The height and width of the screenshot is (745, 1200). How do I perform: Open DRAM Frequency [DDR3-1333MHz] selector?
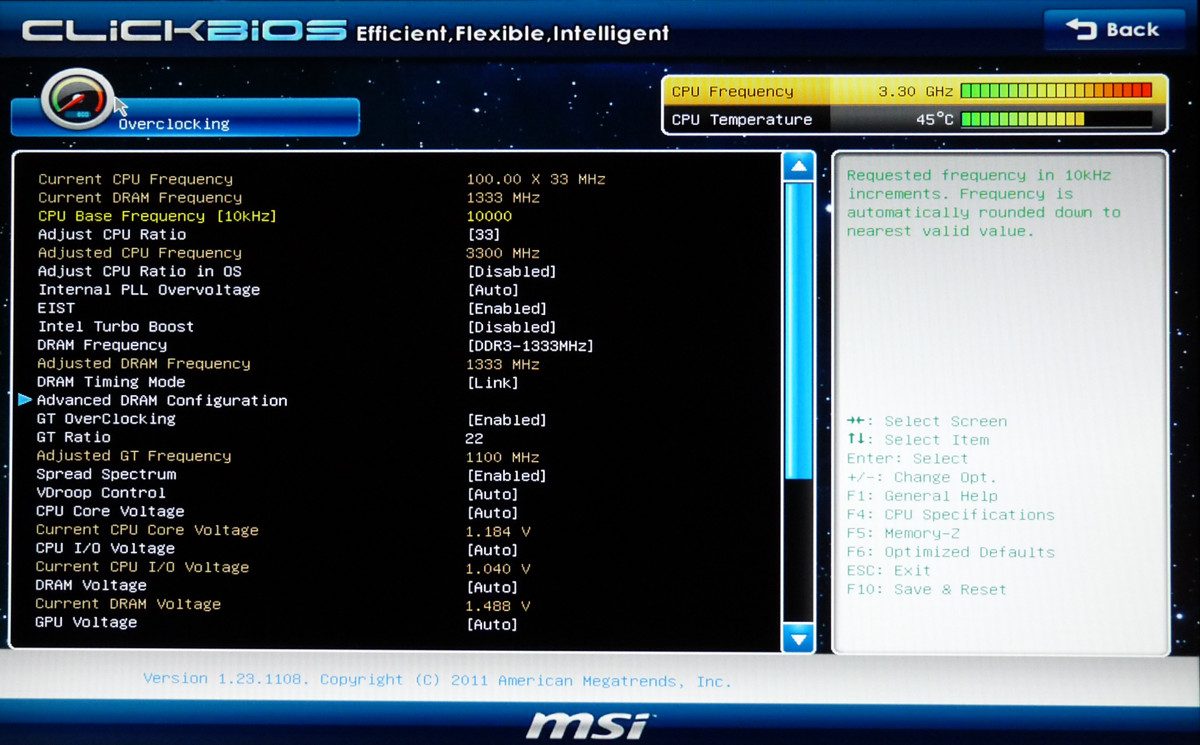530,345
